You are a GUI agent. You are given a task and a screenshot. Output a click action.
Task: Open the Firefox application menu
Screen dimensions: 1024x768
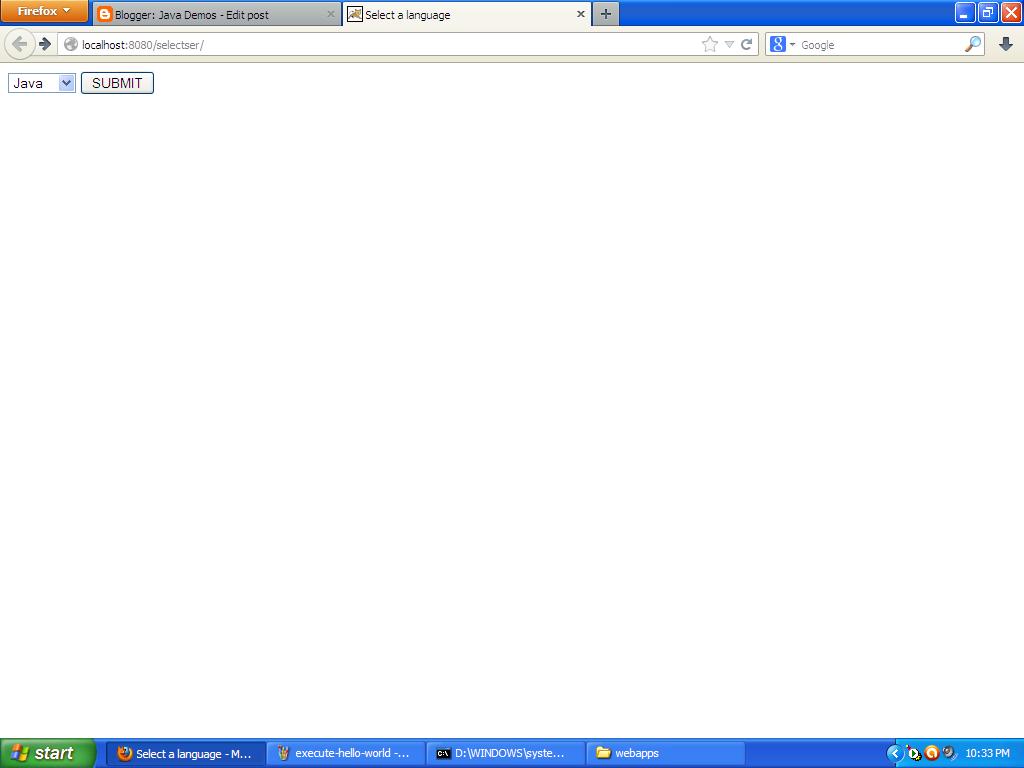click(44, 11)
